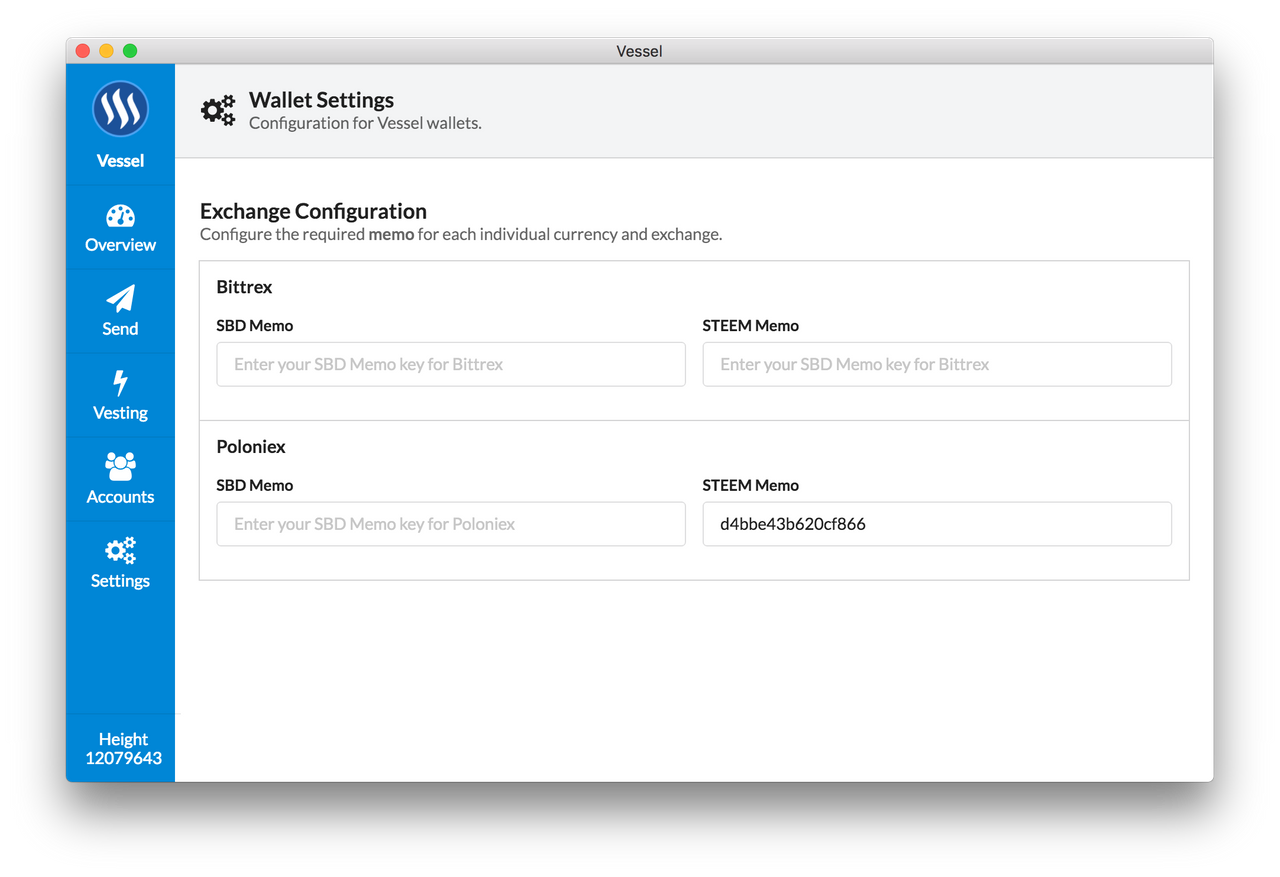Click the Poloniex section title

251,447
